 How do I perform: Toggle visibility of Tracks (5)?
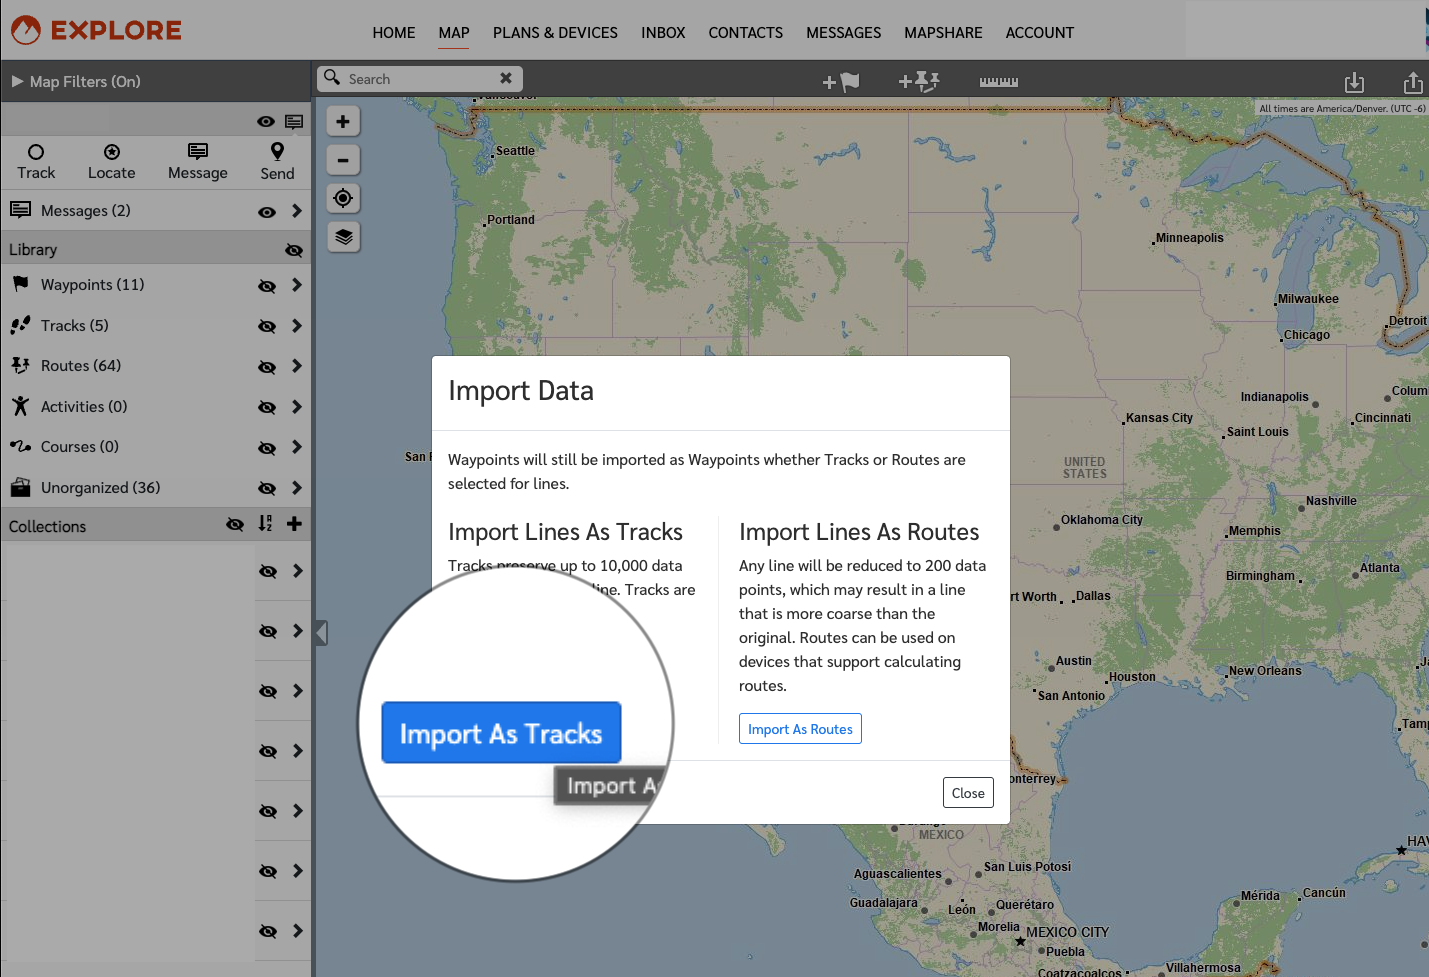pos(267,326)
